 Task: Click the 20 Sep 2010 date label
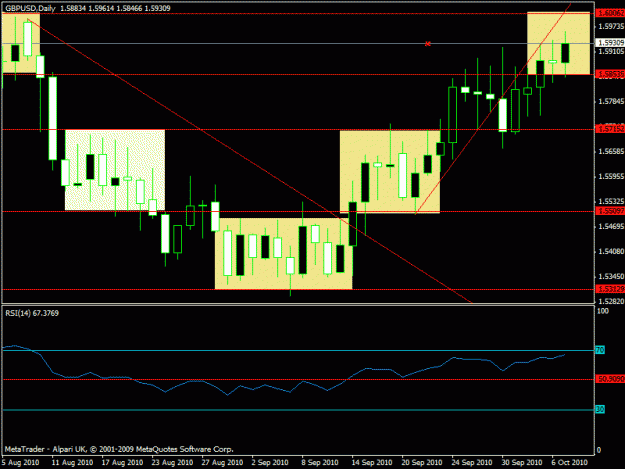click(422, 462)
